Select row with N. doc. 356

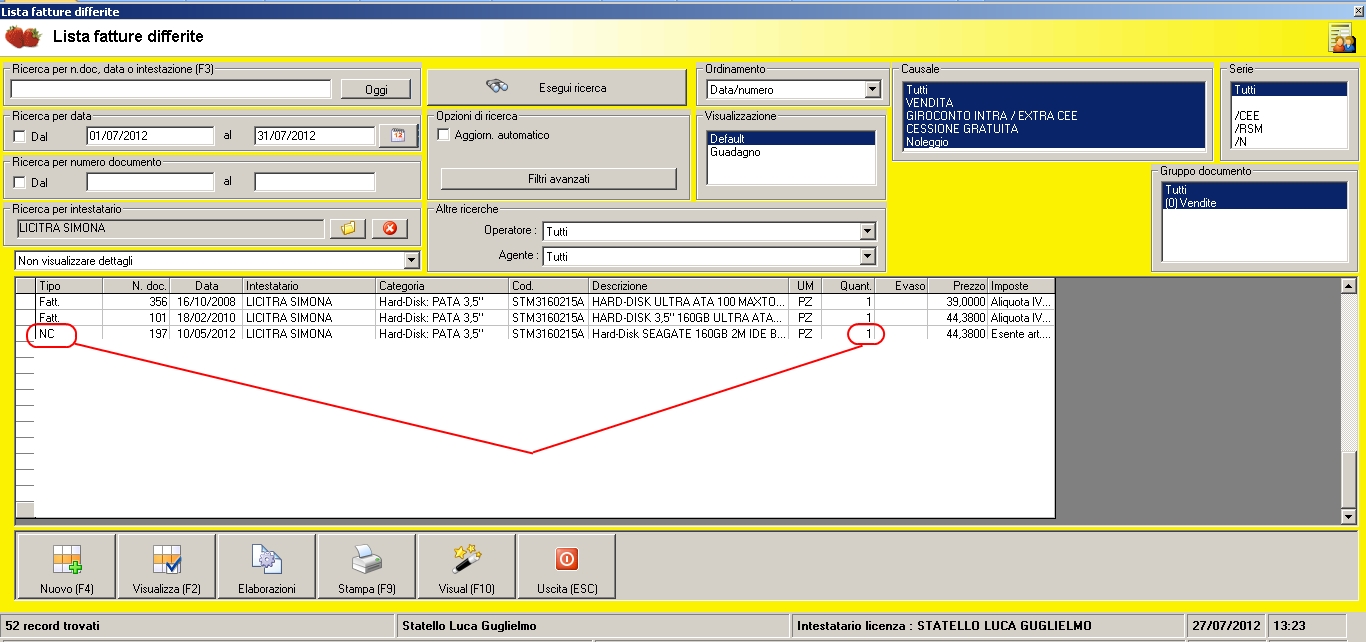click(x=536, y=302)
